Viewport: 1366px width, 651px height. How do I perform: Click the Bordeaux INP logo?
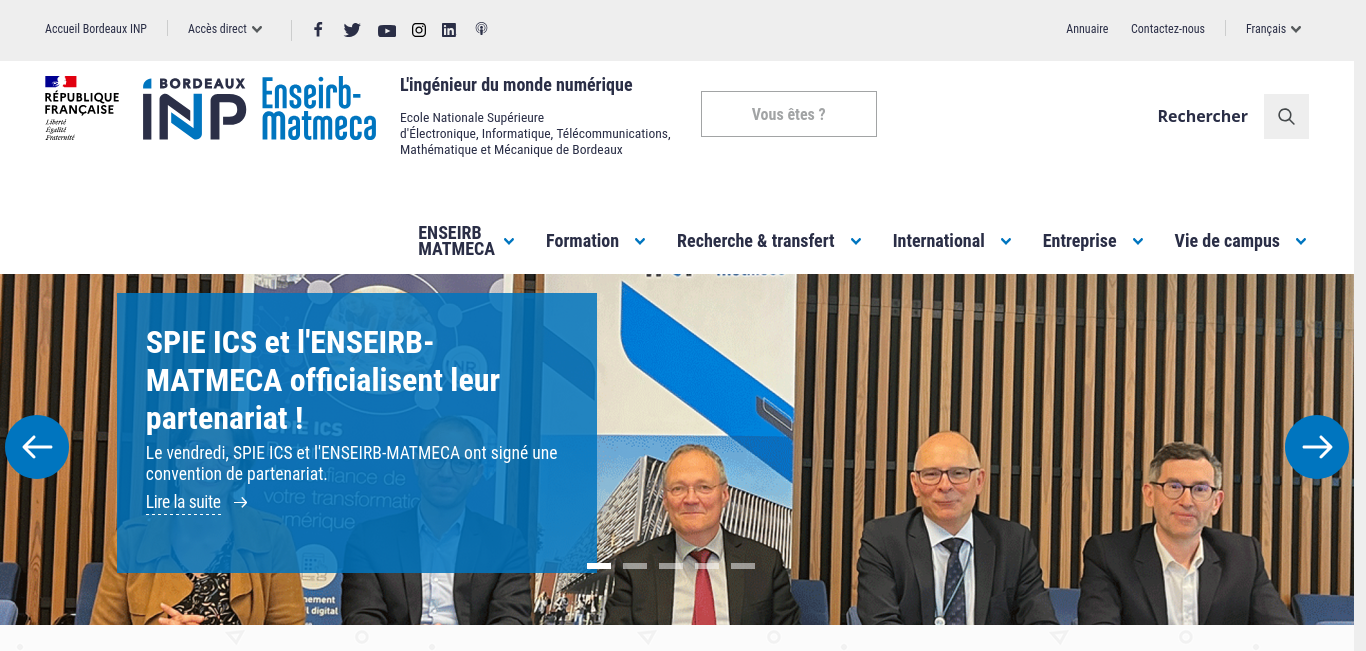point(194,109)
